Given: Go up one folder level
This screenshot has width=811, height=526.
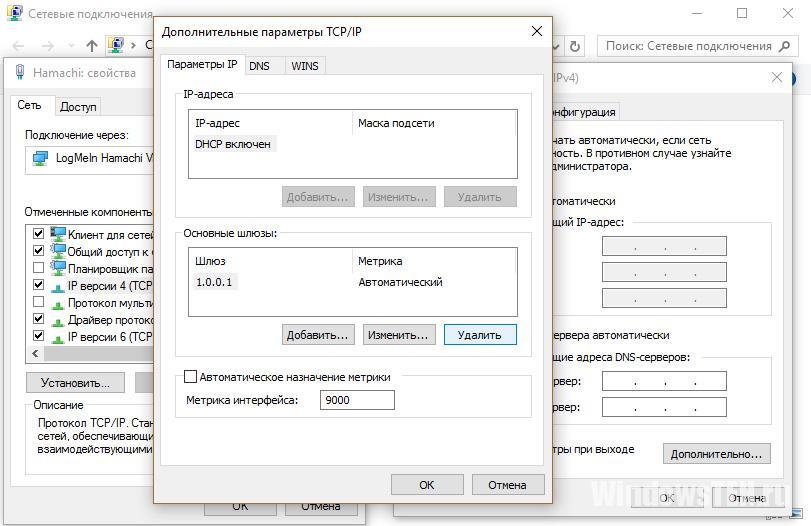Looking at the screenshot, I should coord(92,46).
